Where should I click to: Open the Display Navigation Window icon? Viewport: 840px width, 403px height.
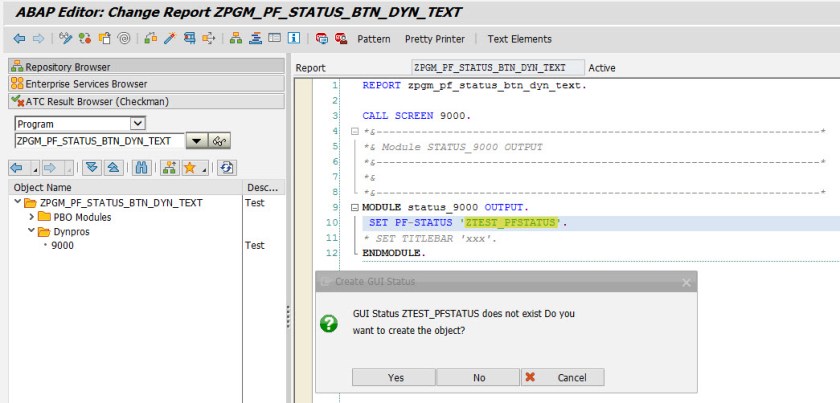pos(256,39)
